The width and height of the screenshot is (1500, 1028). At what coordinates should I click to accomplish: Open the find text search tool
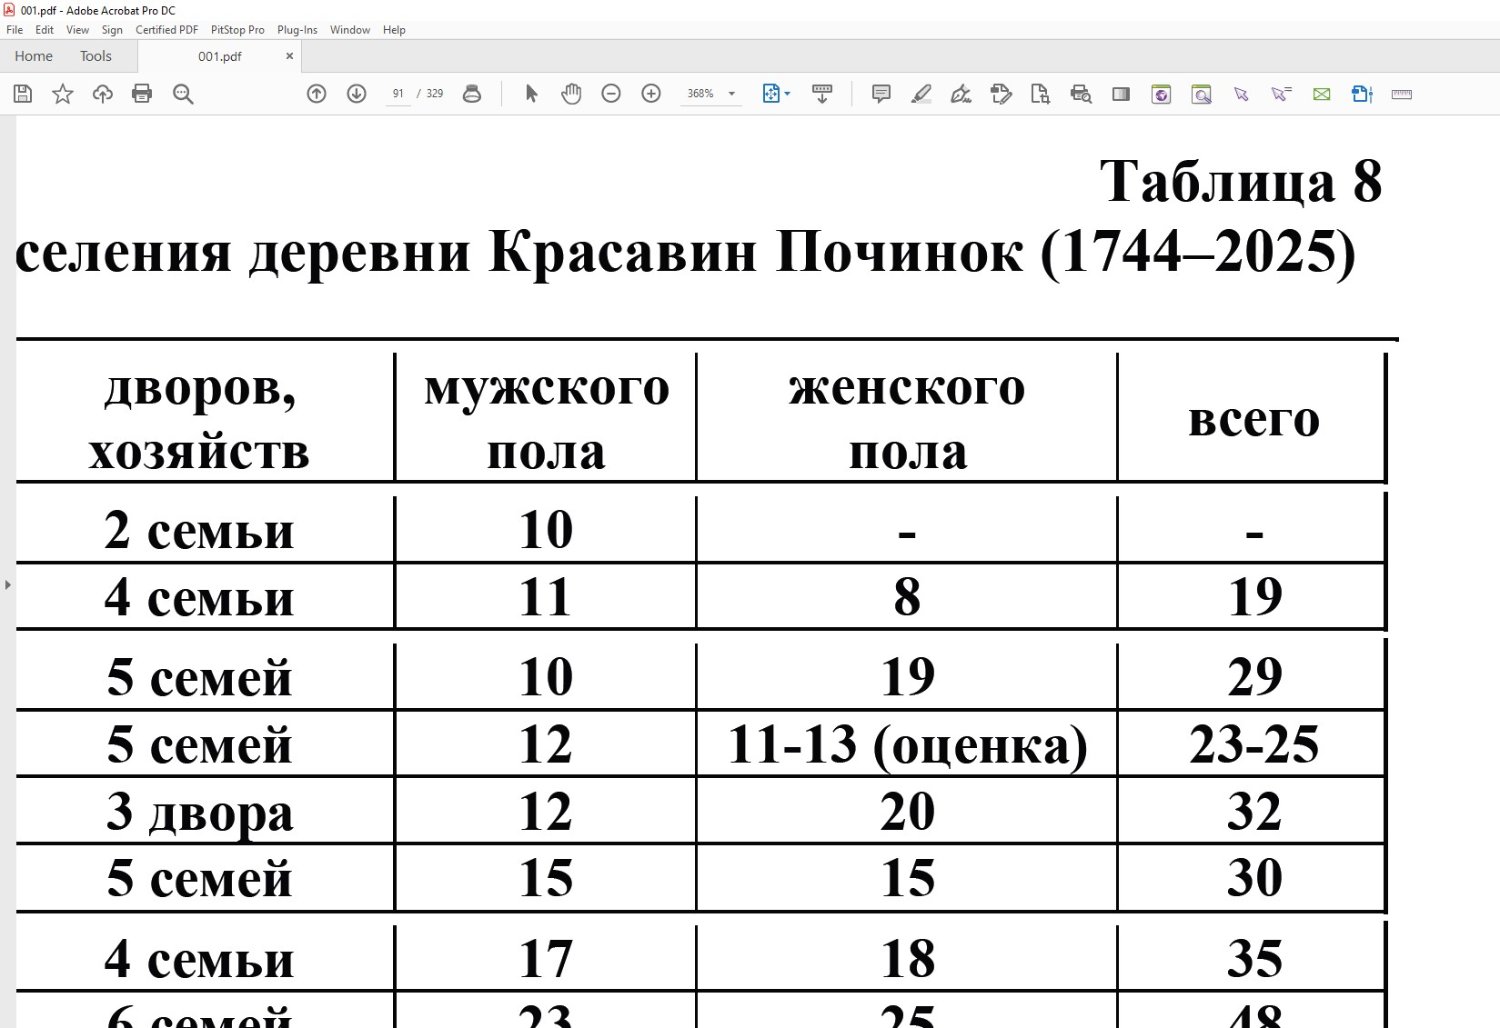point(183,94)
